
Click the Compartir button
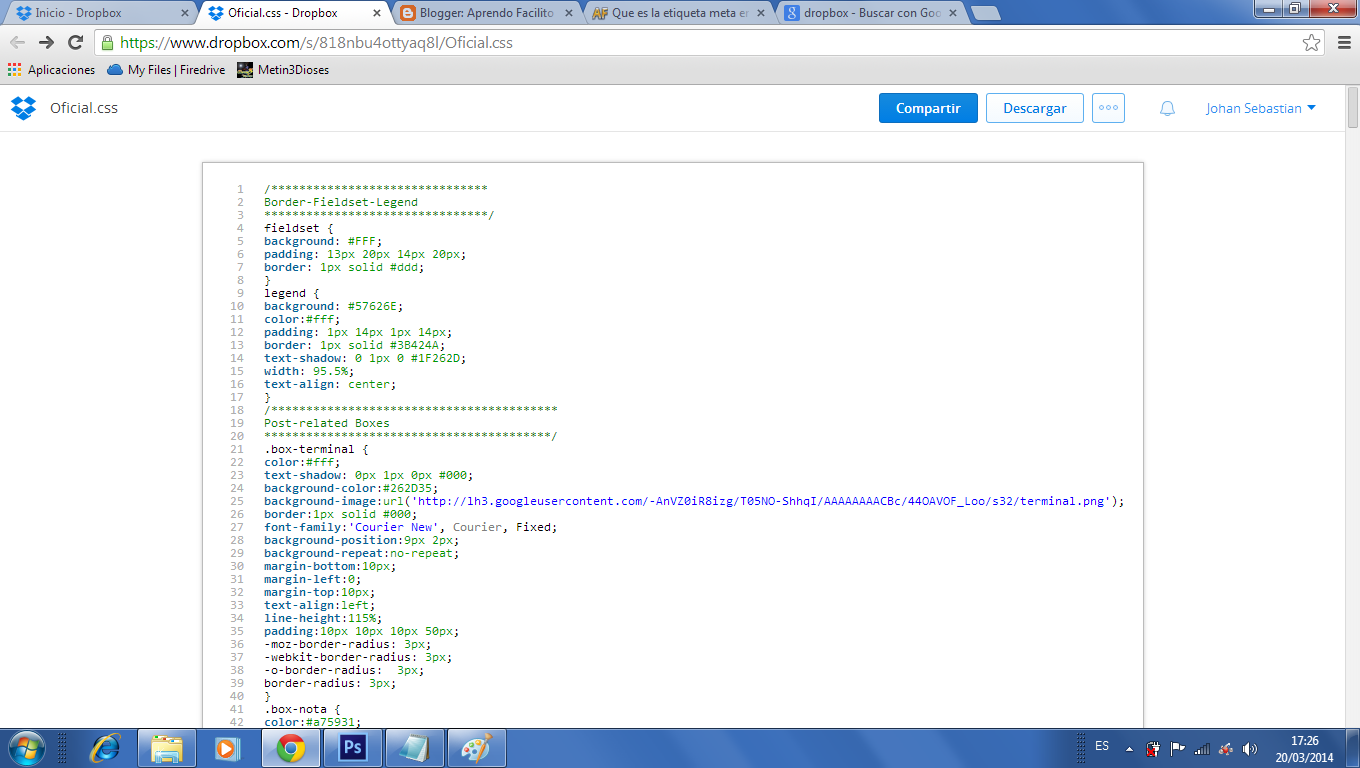point(928,107)
